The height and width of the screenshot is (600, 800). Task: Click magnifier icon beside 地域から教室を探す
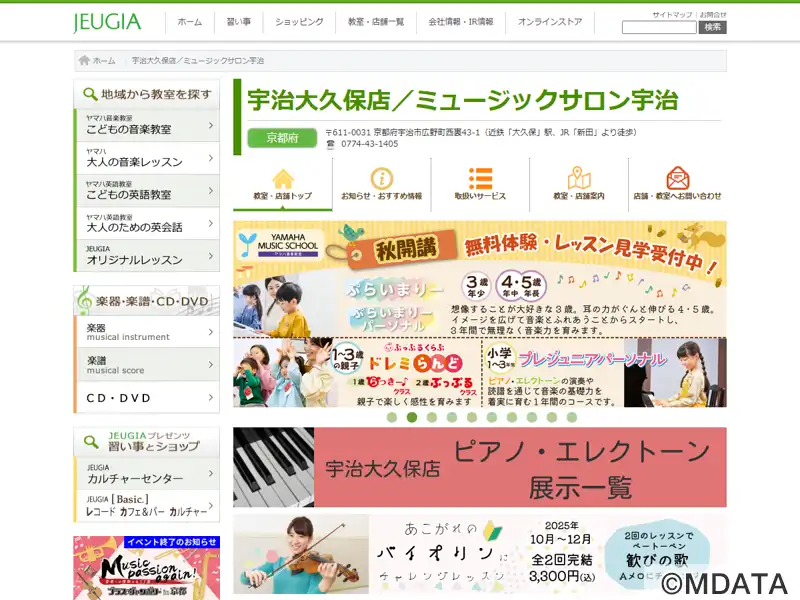[x=89, y=95]
